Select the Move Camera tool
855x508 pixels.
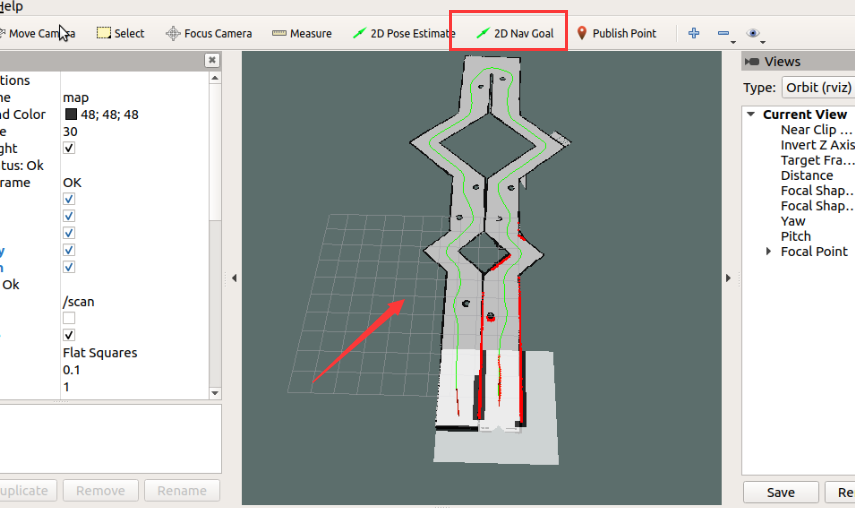[37, 33]
